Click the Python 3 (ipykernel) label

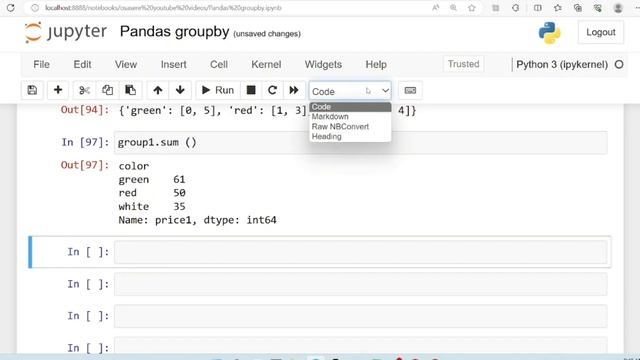(562, 64)
